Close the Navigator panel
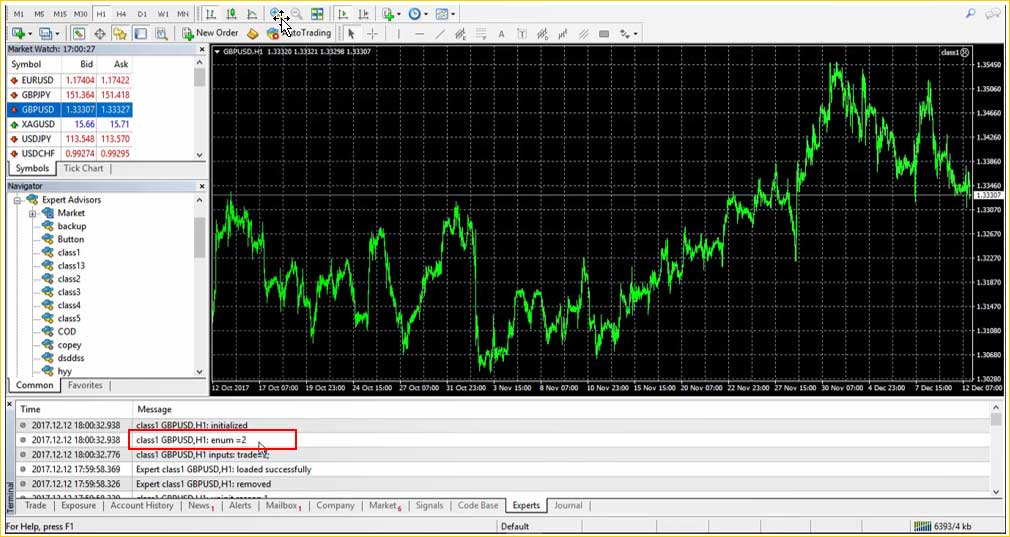Screen dimensions: 1010x537 tap(202, 186)
